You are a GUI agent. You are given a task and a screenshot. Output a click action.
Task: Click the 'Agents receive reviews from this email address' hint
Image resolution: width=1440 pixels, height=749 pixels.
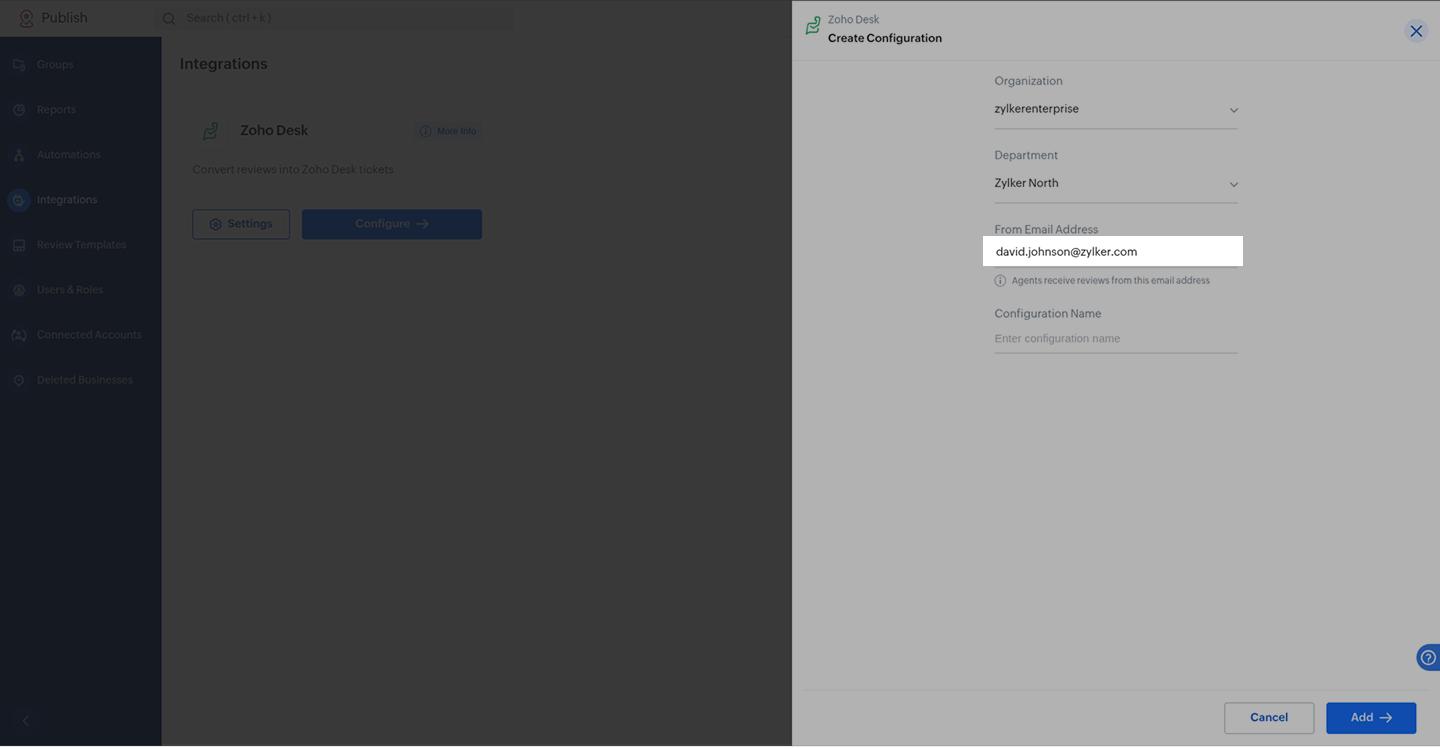(x=1111, y=281)
